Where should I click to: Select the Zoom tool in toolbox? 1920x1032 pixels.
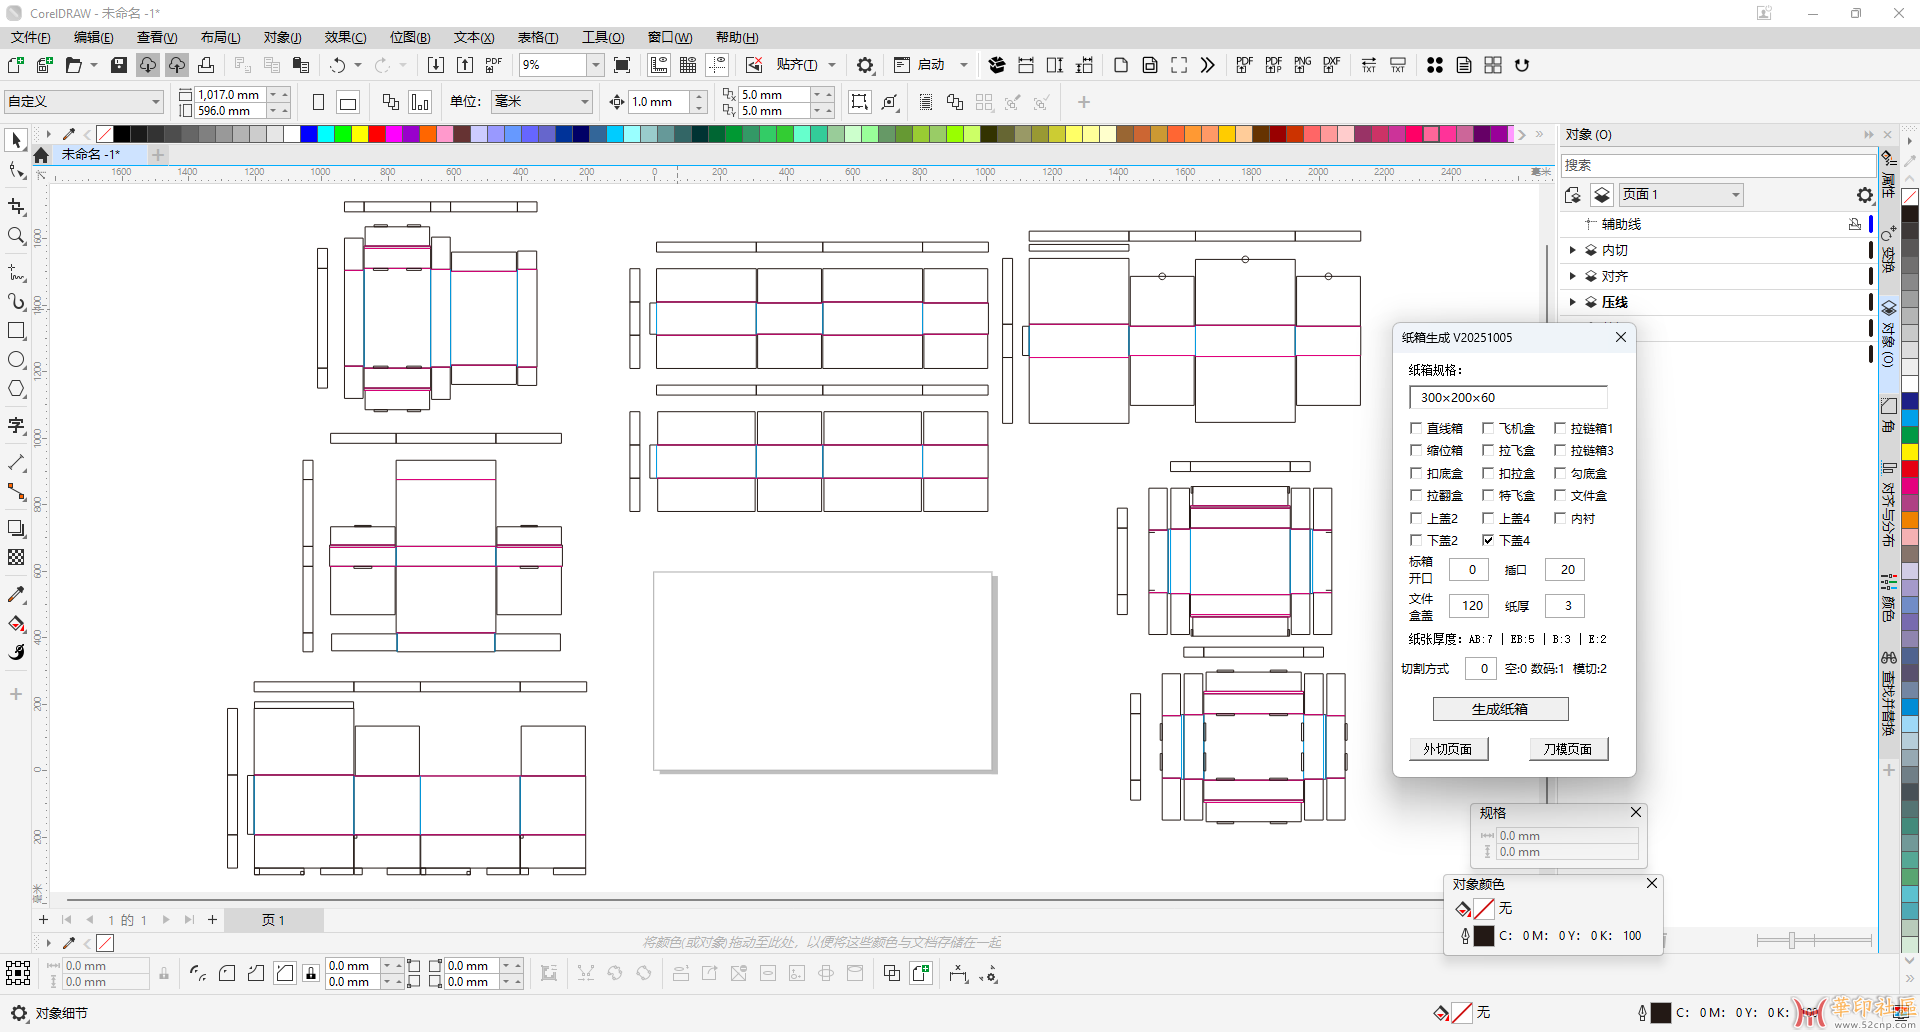tap(16, 236)
